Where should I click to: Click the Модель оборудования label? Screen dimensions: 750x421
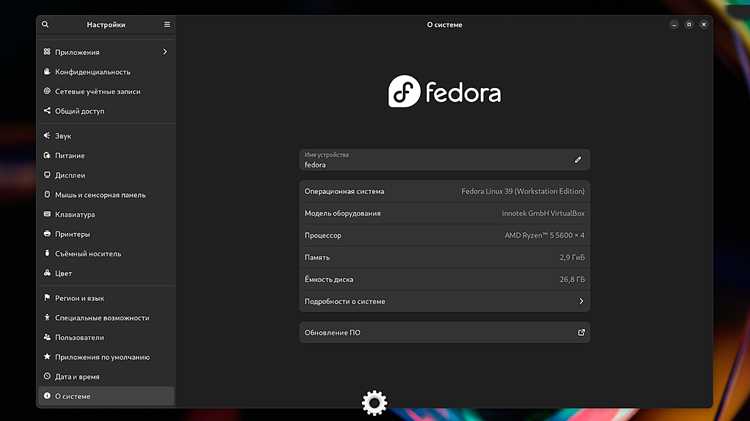point(342,213)
